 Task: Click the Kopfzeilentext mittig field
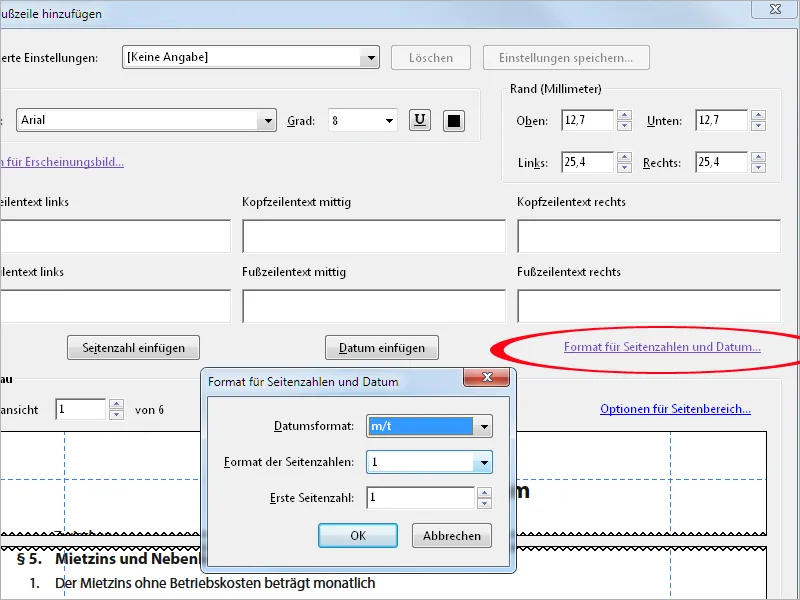point(374,236)
